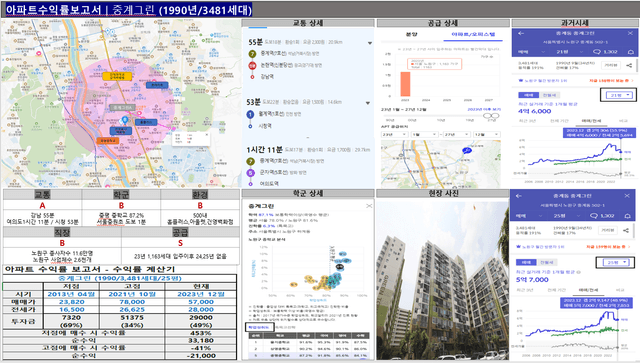The image size is (640, 363).
Task: Select 비교 tab in lower panel
Action: [620, 290]
